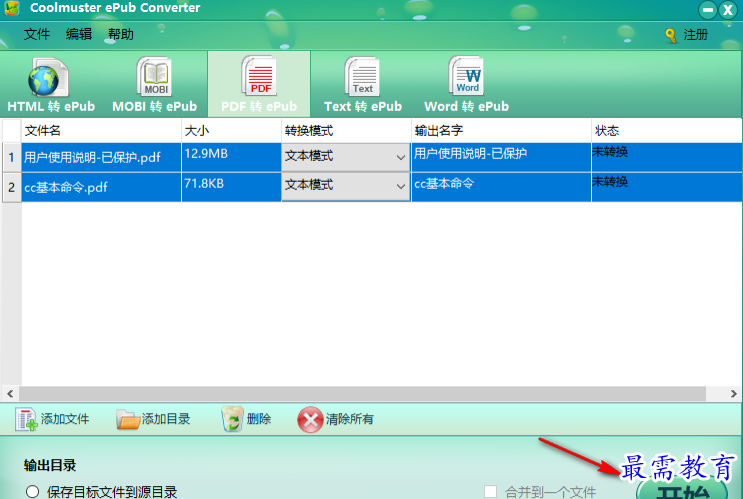Click the horizontal scrollbar right arrow
Screen dimensions: 743x499
pyautogui.click(x=734, y=393)
